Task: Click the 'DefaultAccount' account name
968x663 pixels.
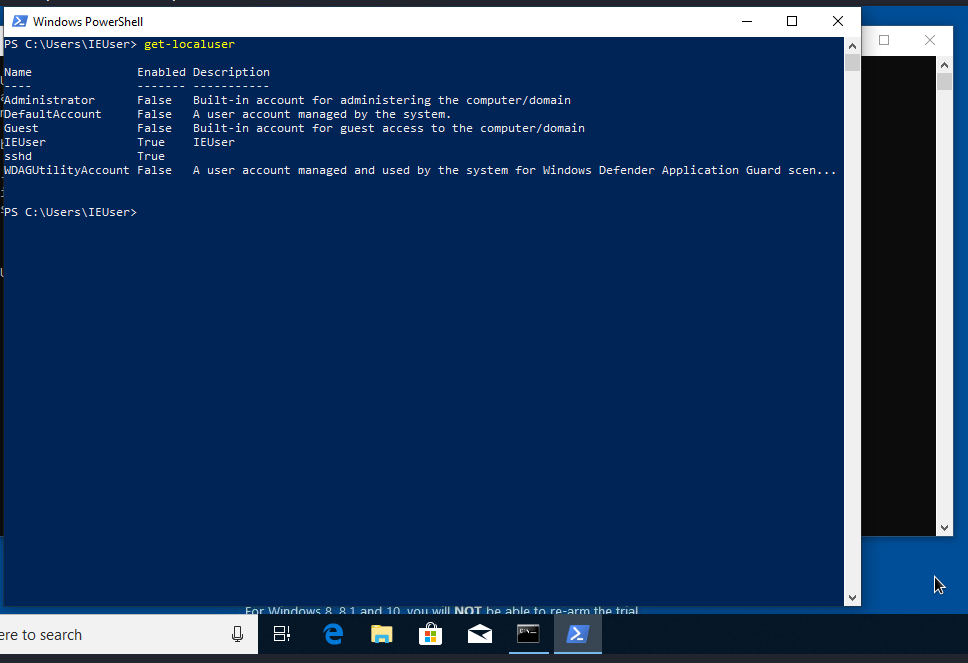Action: (x=52, y=114)
